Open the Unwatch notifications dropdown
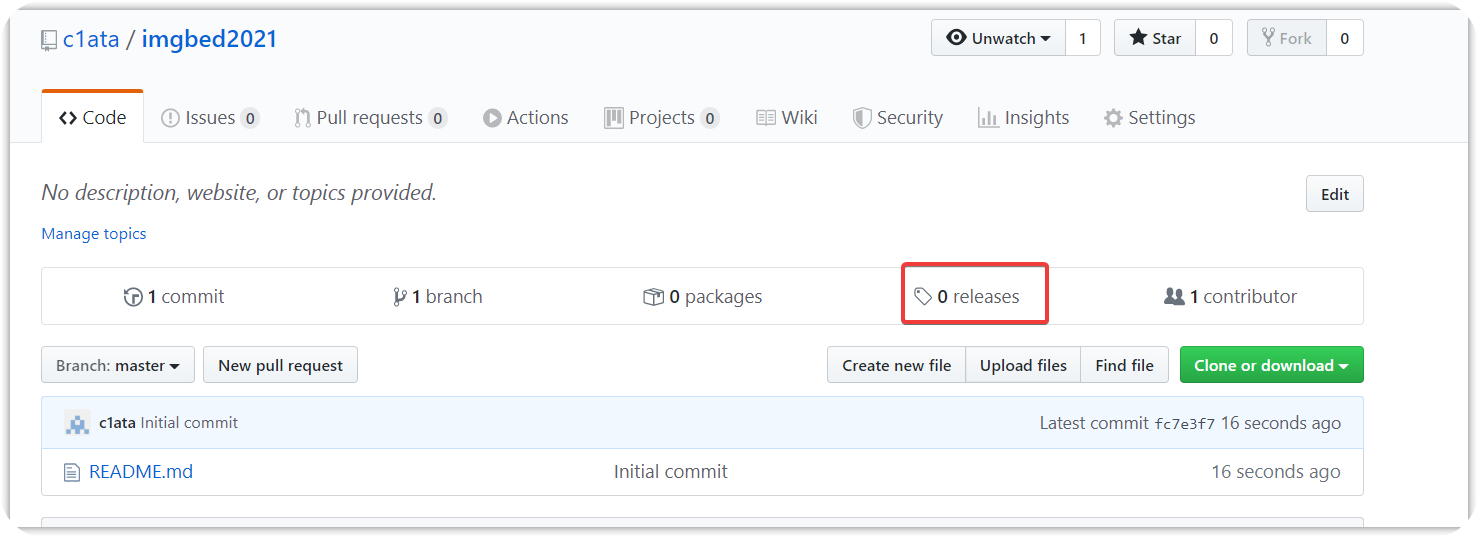 pyautogui.click(x=998, y=38)
